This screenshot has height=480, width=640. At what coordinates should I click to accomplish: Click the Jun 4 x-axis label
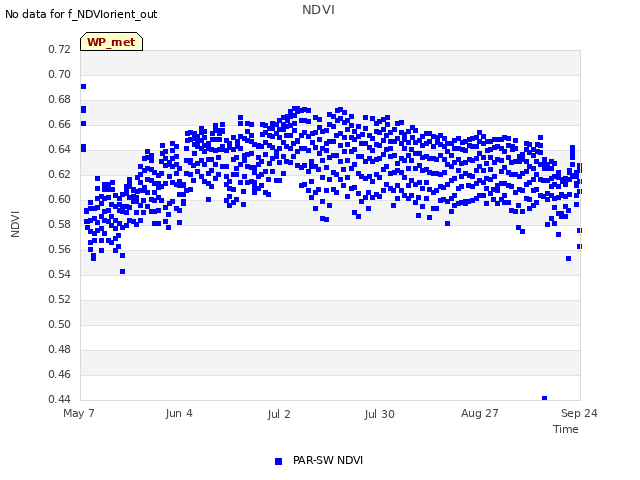[179, 413]
